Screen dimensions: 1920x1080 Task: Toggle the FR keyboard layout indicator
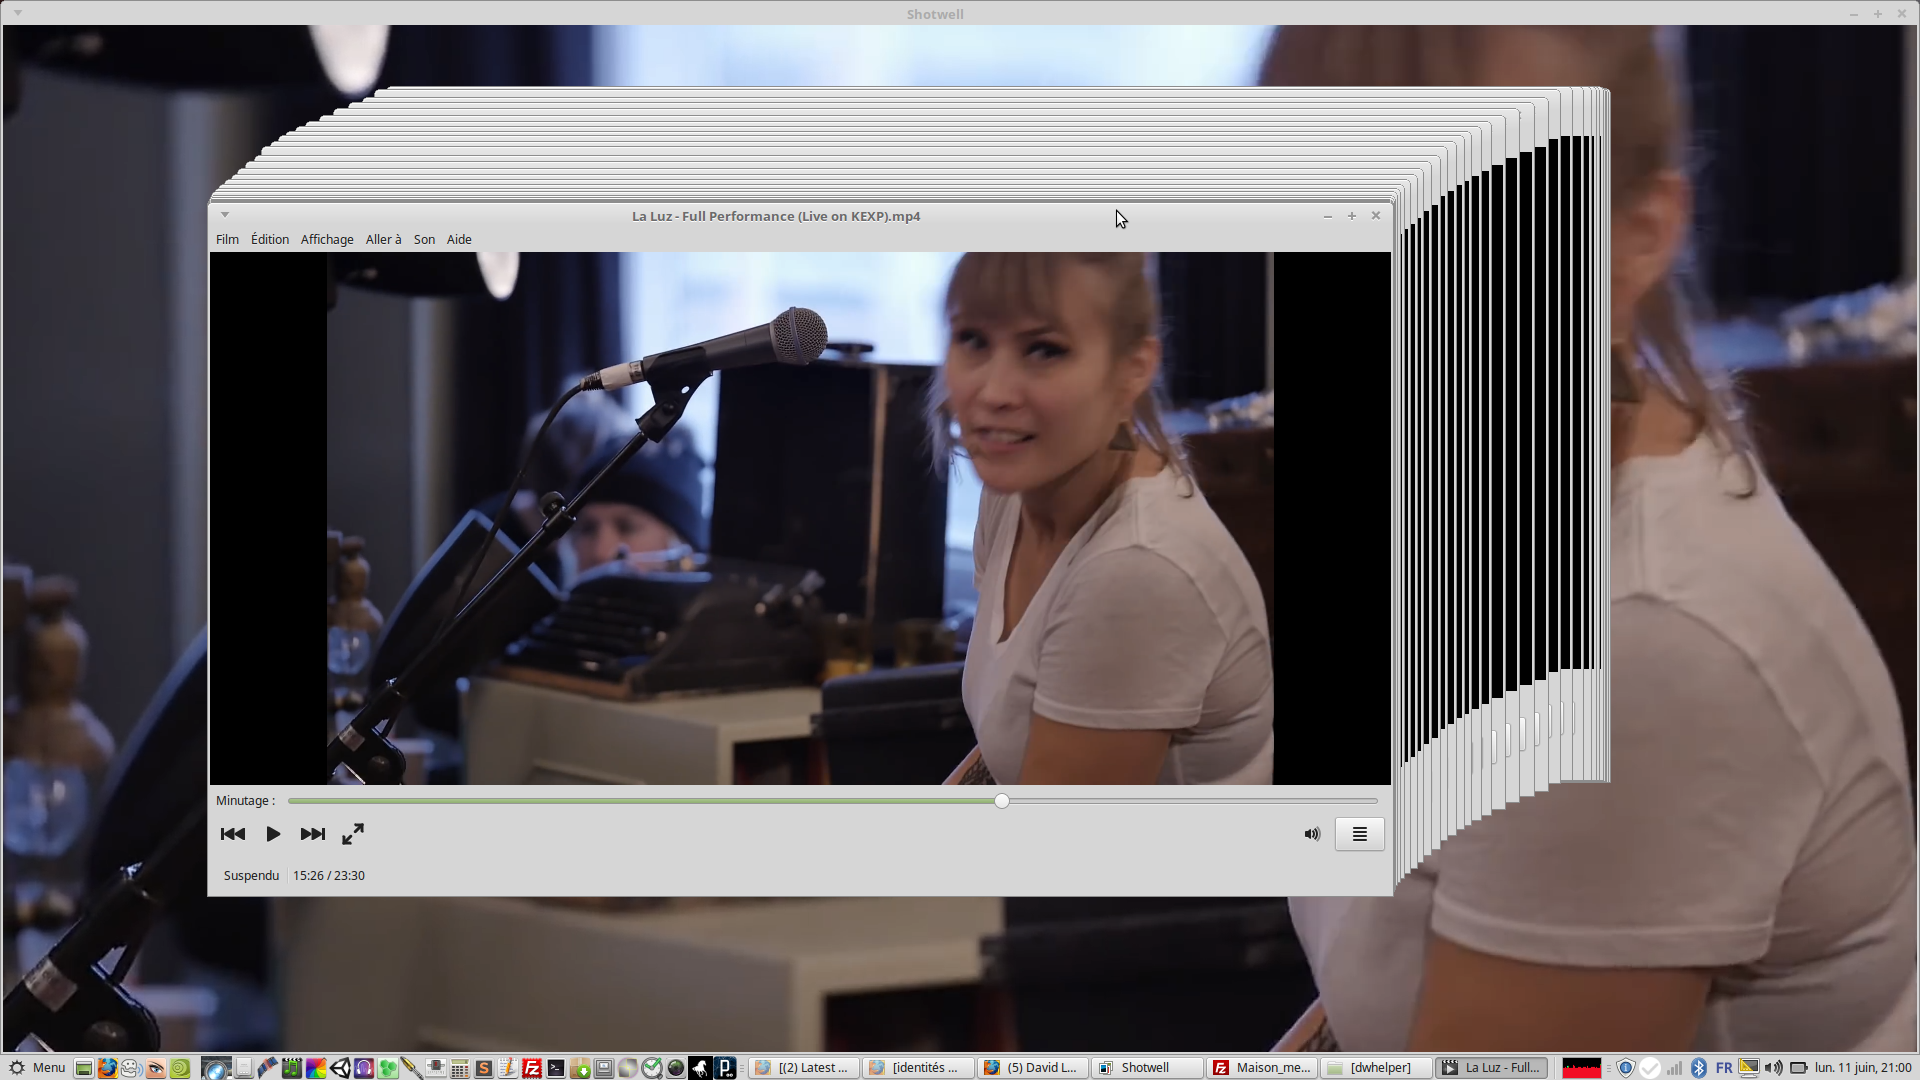pos(1723,1068)
